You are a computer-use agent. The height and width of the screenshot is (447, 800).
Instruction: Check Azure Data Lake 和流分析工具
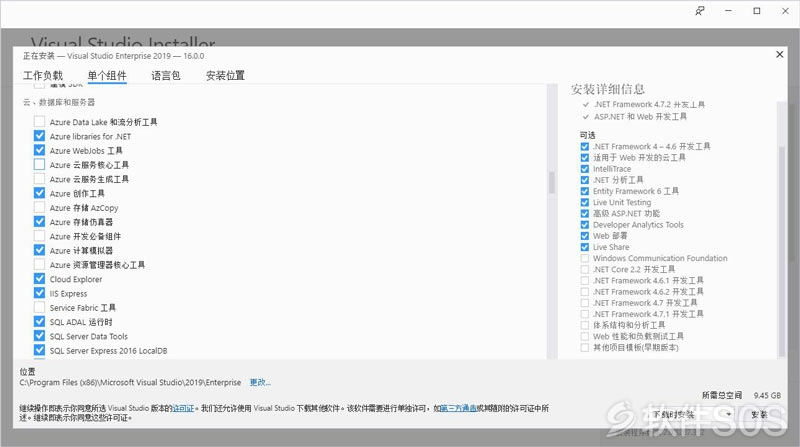tap(39, 121)
